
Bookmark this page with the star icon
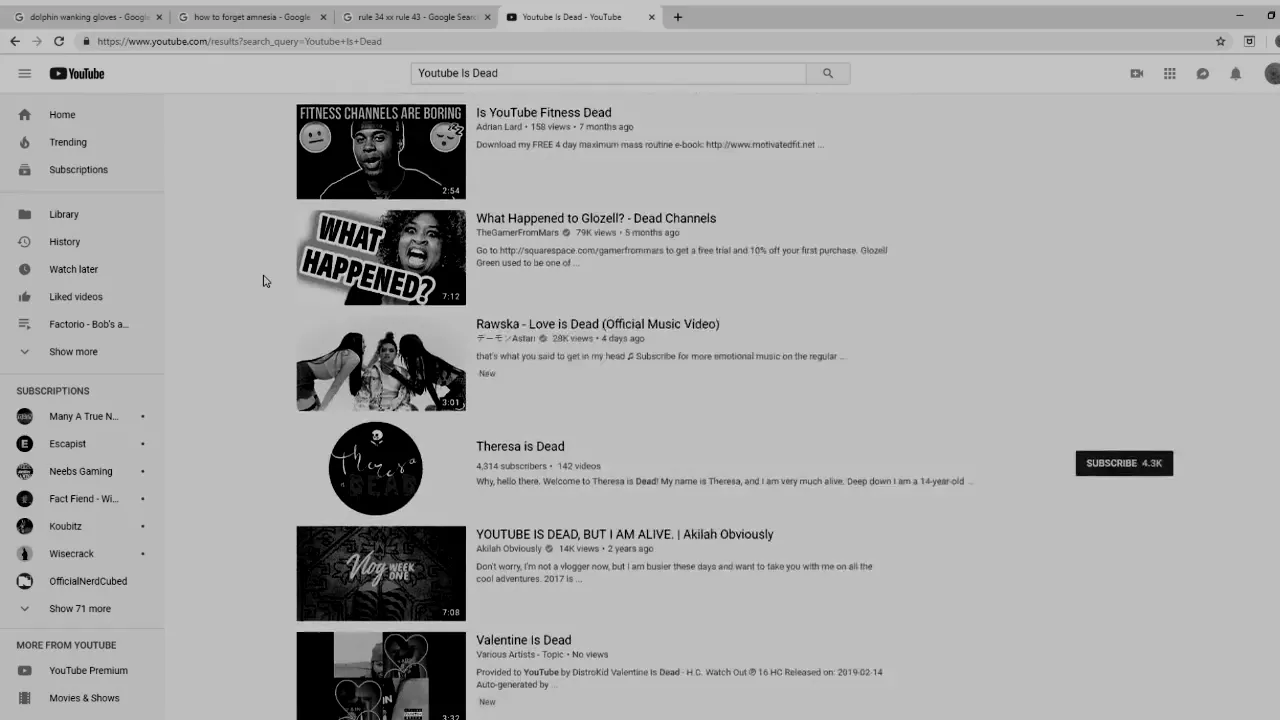(1220, 41)
